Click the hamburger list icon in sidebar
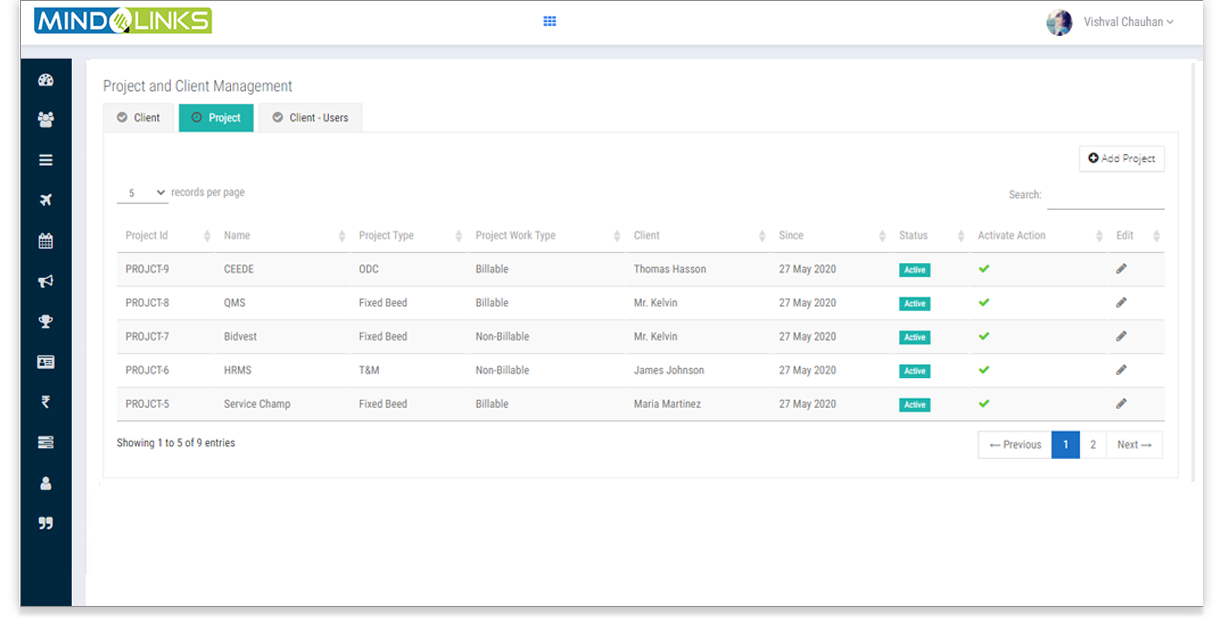The image size is (1224, 627). (x=45, y=160)
